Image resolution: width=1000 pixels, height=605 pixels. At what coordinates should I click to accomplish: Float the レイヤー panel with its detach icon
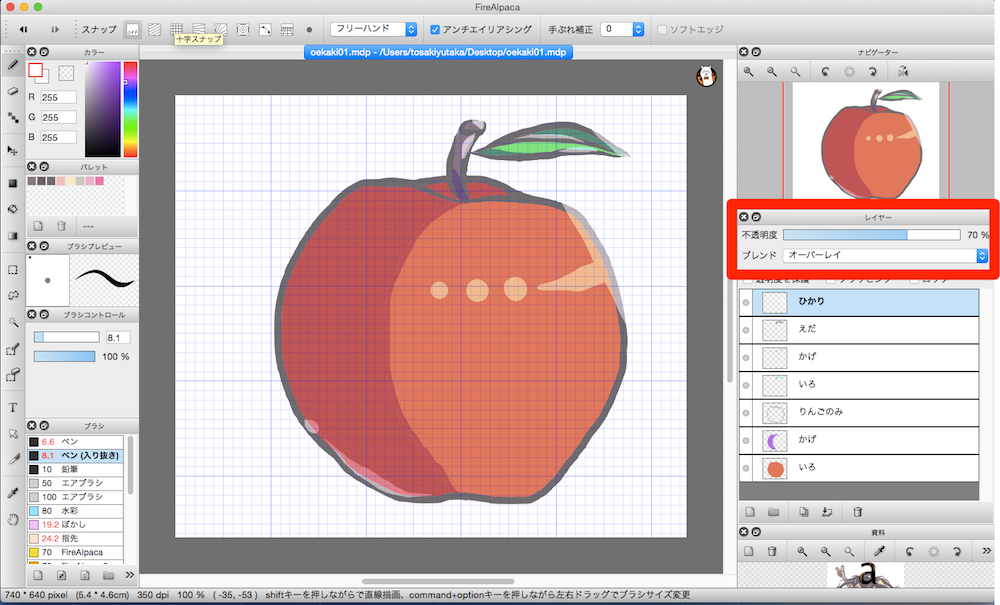point(756,217)
